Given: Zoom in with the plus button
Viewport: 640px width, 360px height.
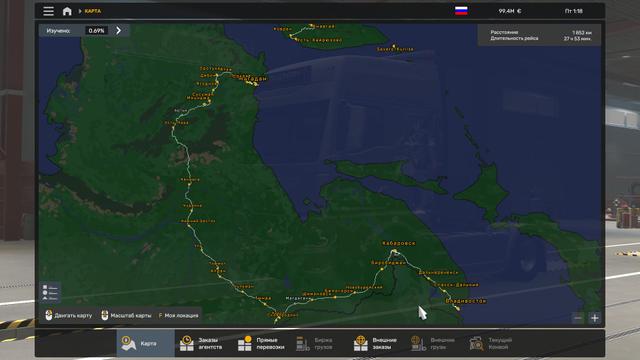Looking at the screenshot, I should point(595,318).
